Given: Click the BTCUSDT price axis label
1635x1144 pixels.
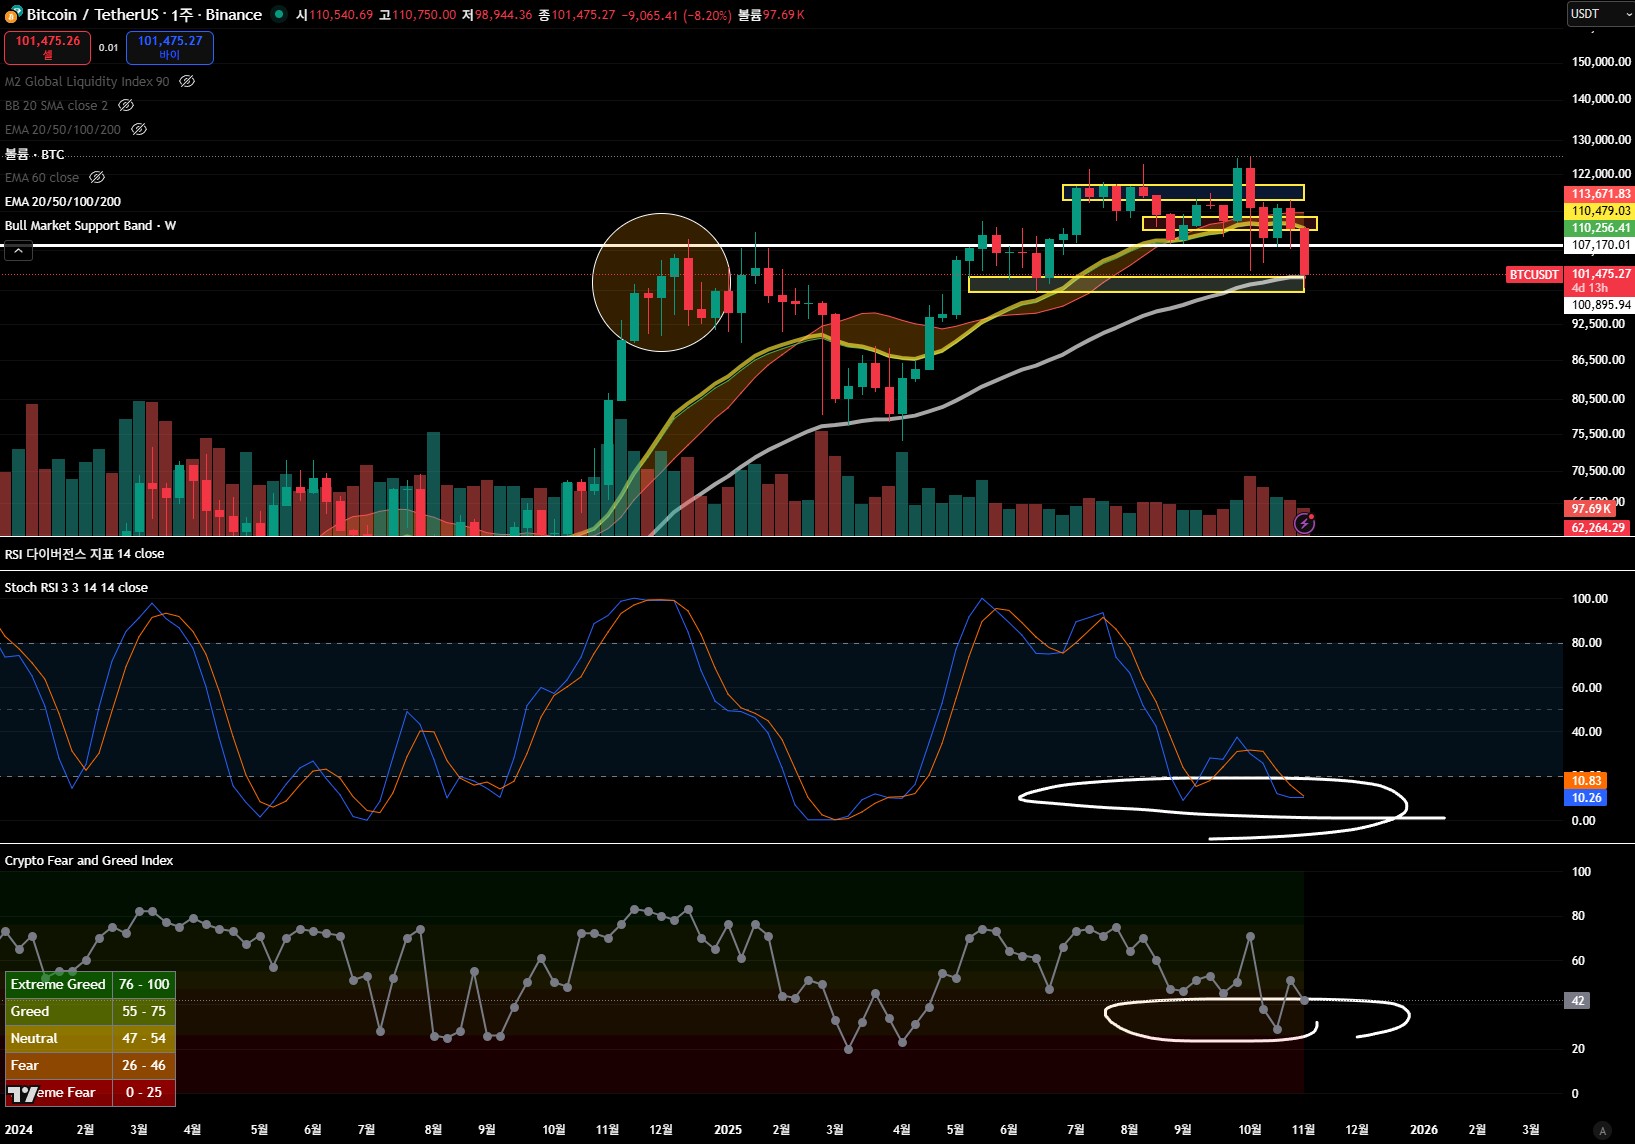Looking at the screenshot, I should pyautogui.click(x=1534, y=274).
